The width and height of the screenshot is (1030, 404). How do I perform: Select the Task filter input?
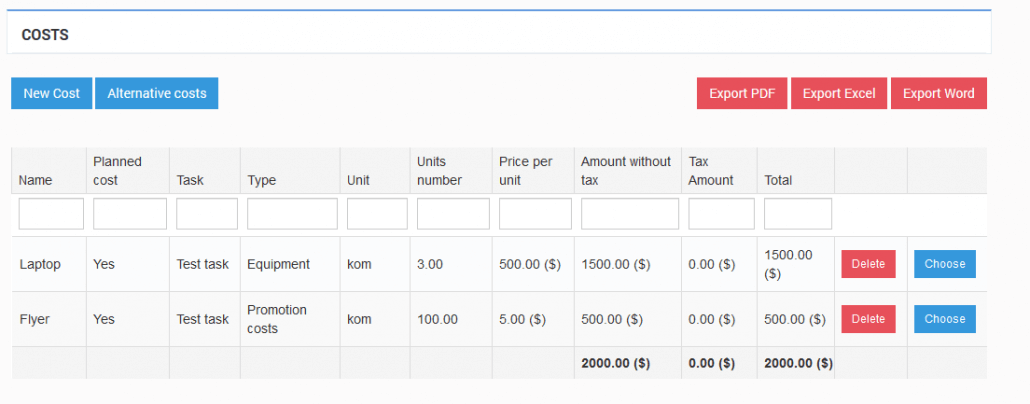(x=207, y=214)
